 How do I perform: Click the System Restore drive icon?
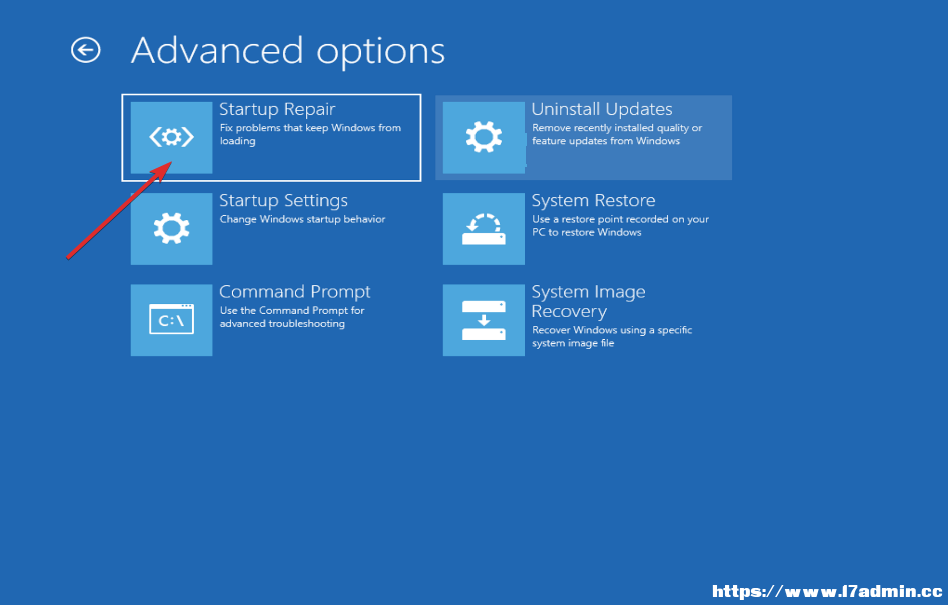[x=484, y=228]
